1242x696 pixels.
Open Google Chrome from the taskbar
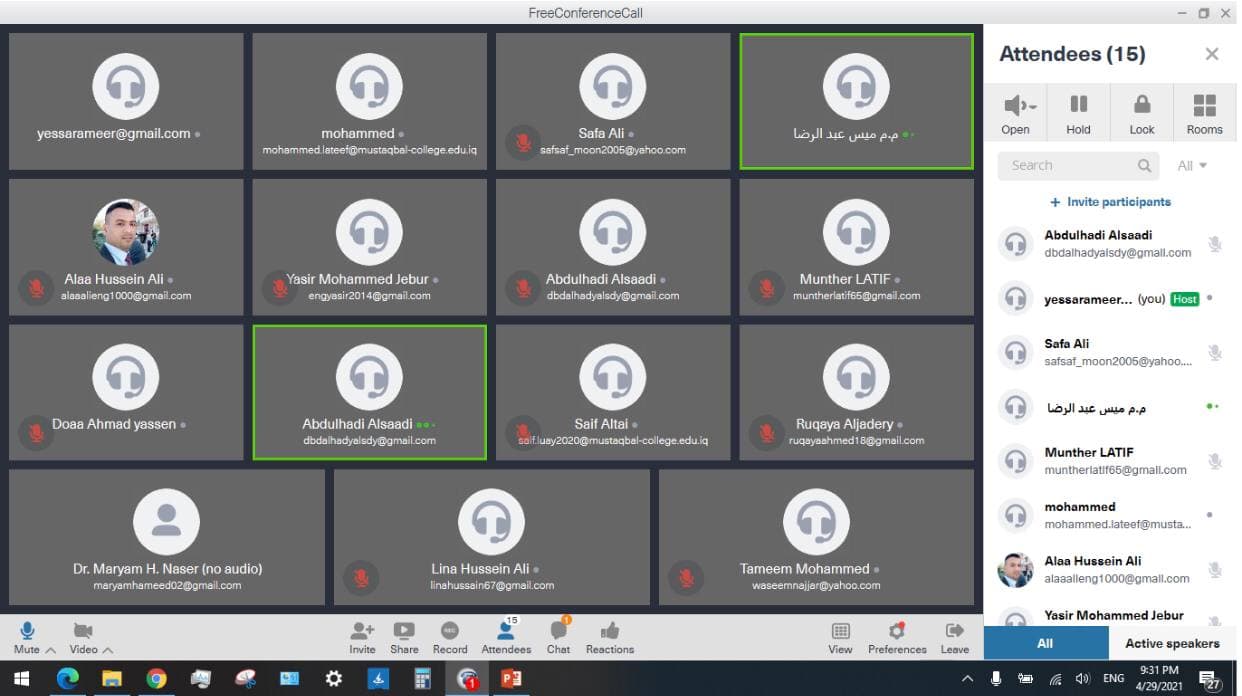click(x=156, y=679)
